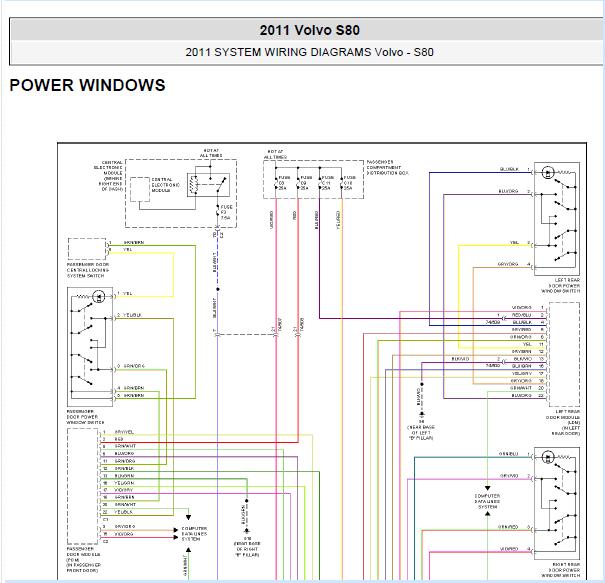
Task: Click the dashed box of the central locking system switch
Action: pos(87,249)
